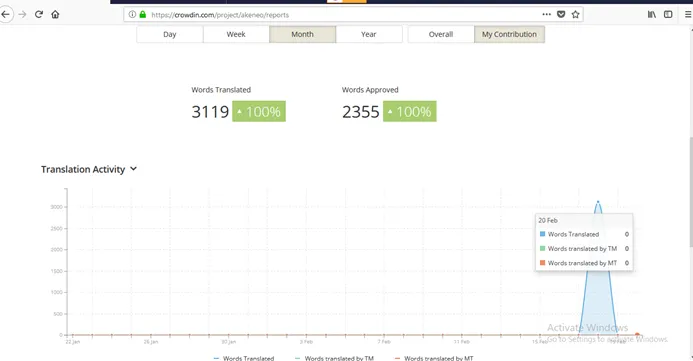693x361 pixels.
Task: Toggle the Overall report view
Action: [441, 34]
